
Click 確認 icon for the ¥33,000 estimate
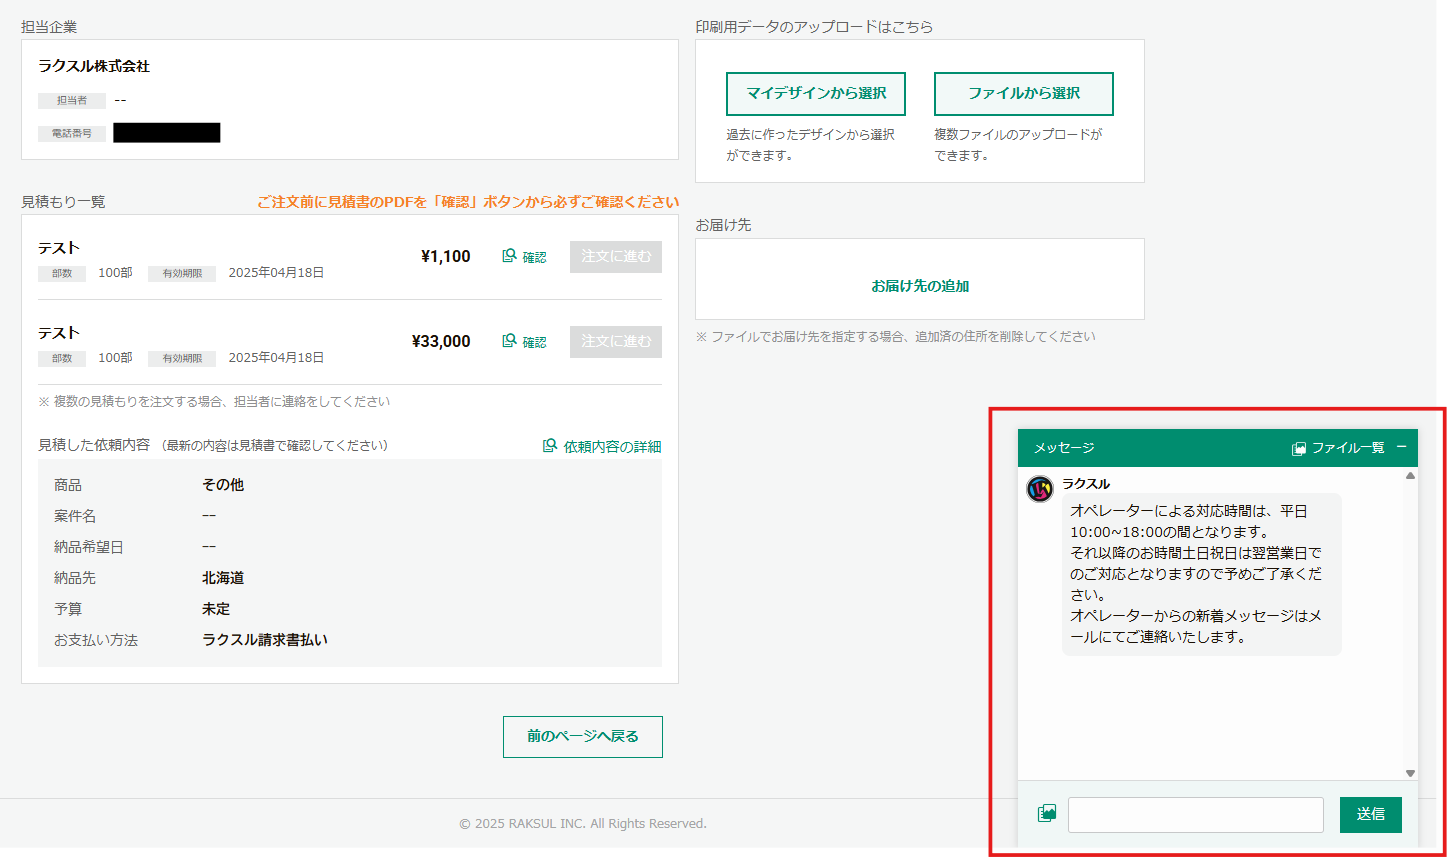tap(524, 342)
